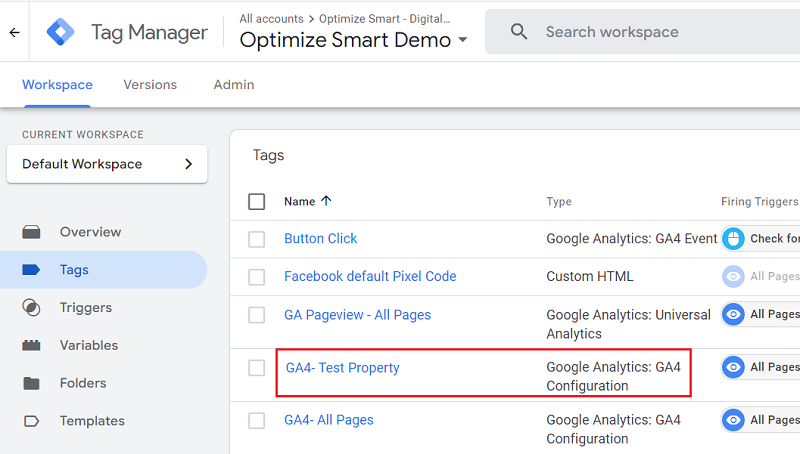Check the Facebook default Pixel Code checkbox
The width and height of the screenshot is (800, 454).
point(257,277)
